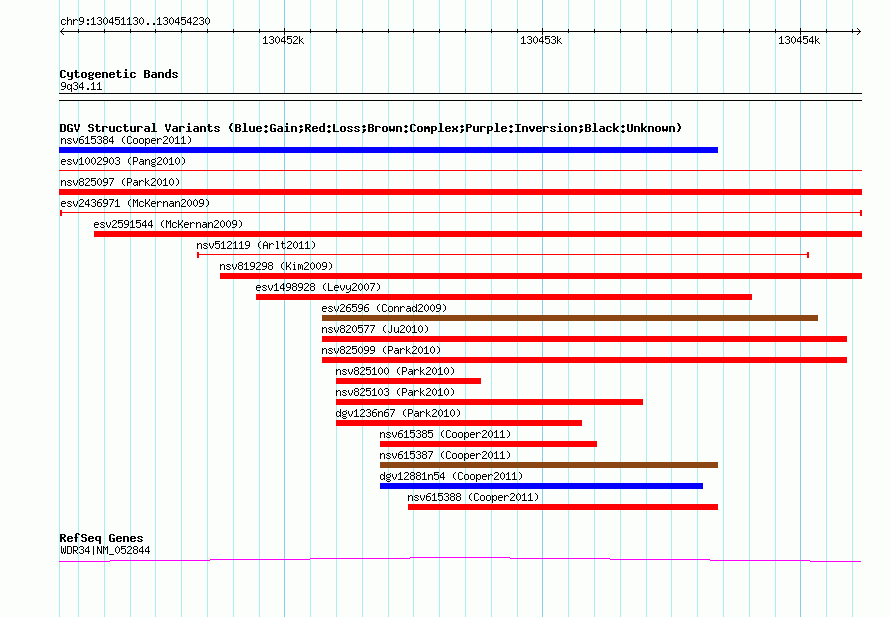Click the nsv819298 (Kim2009) label
This screenshot has width=890, height=617.
(276, 266)
